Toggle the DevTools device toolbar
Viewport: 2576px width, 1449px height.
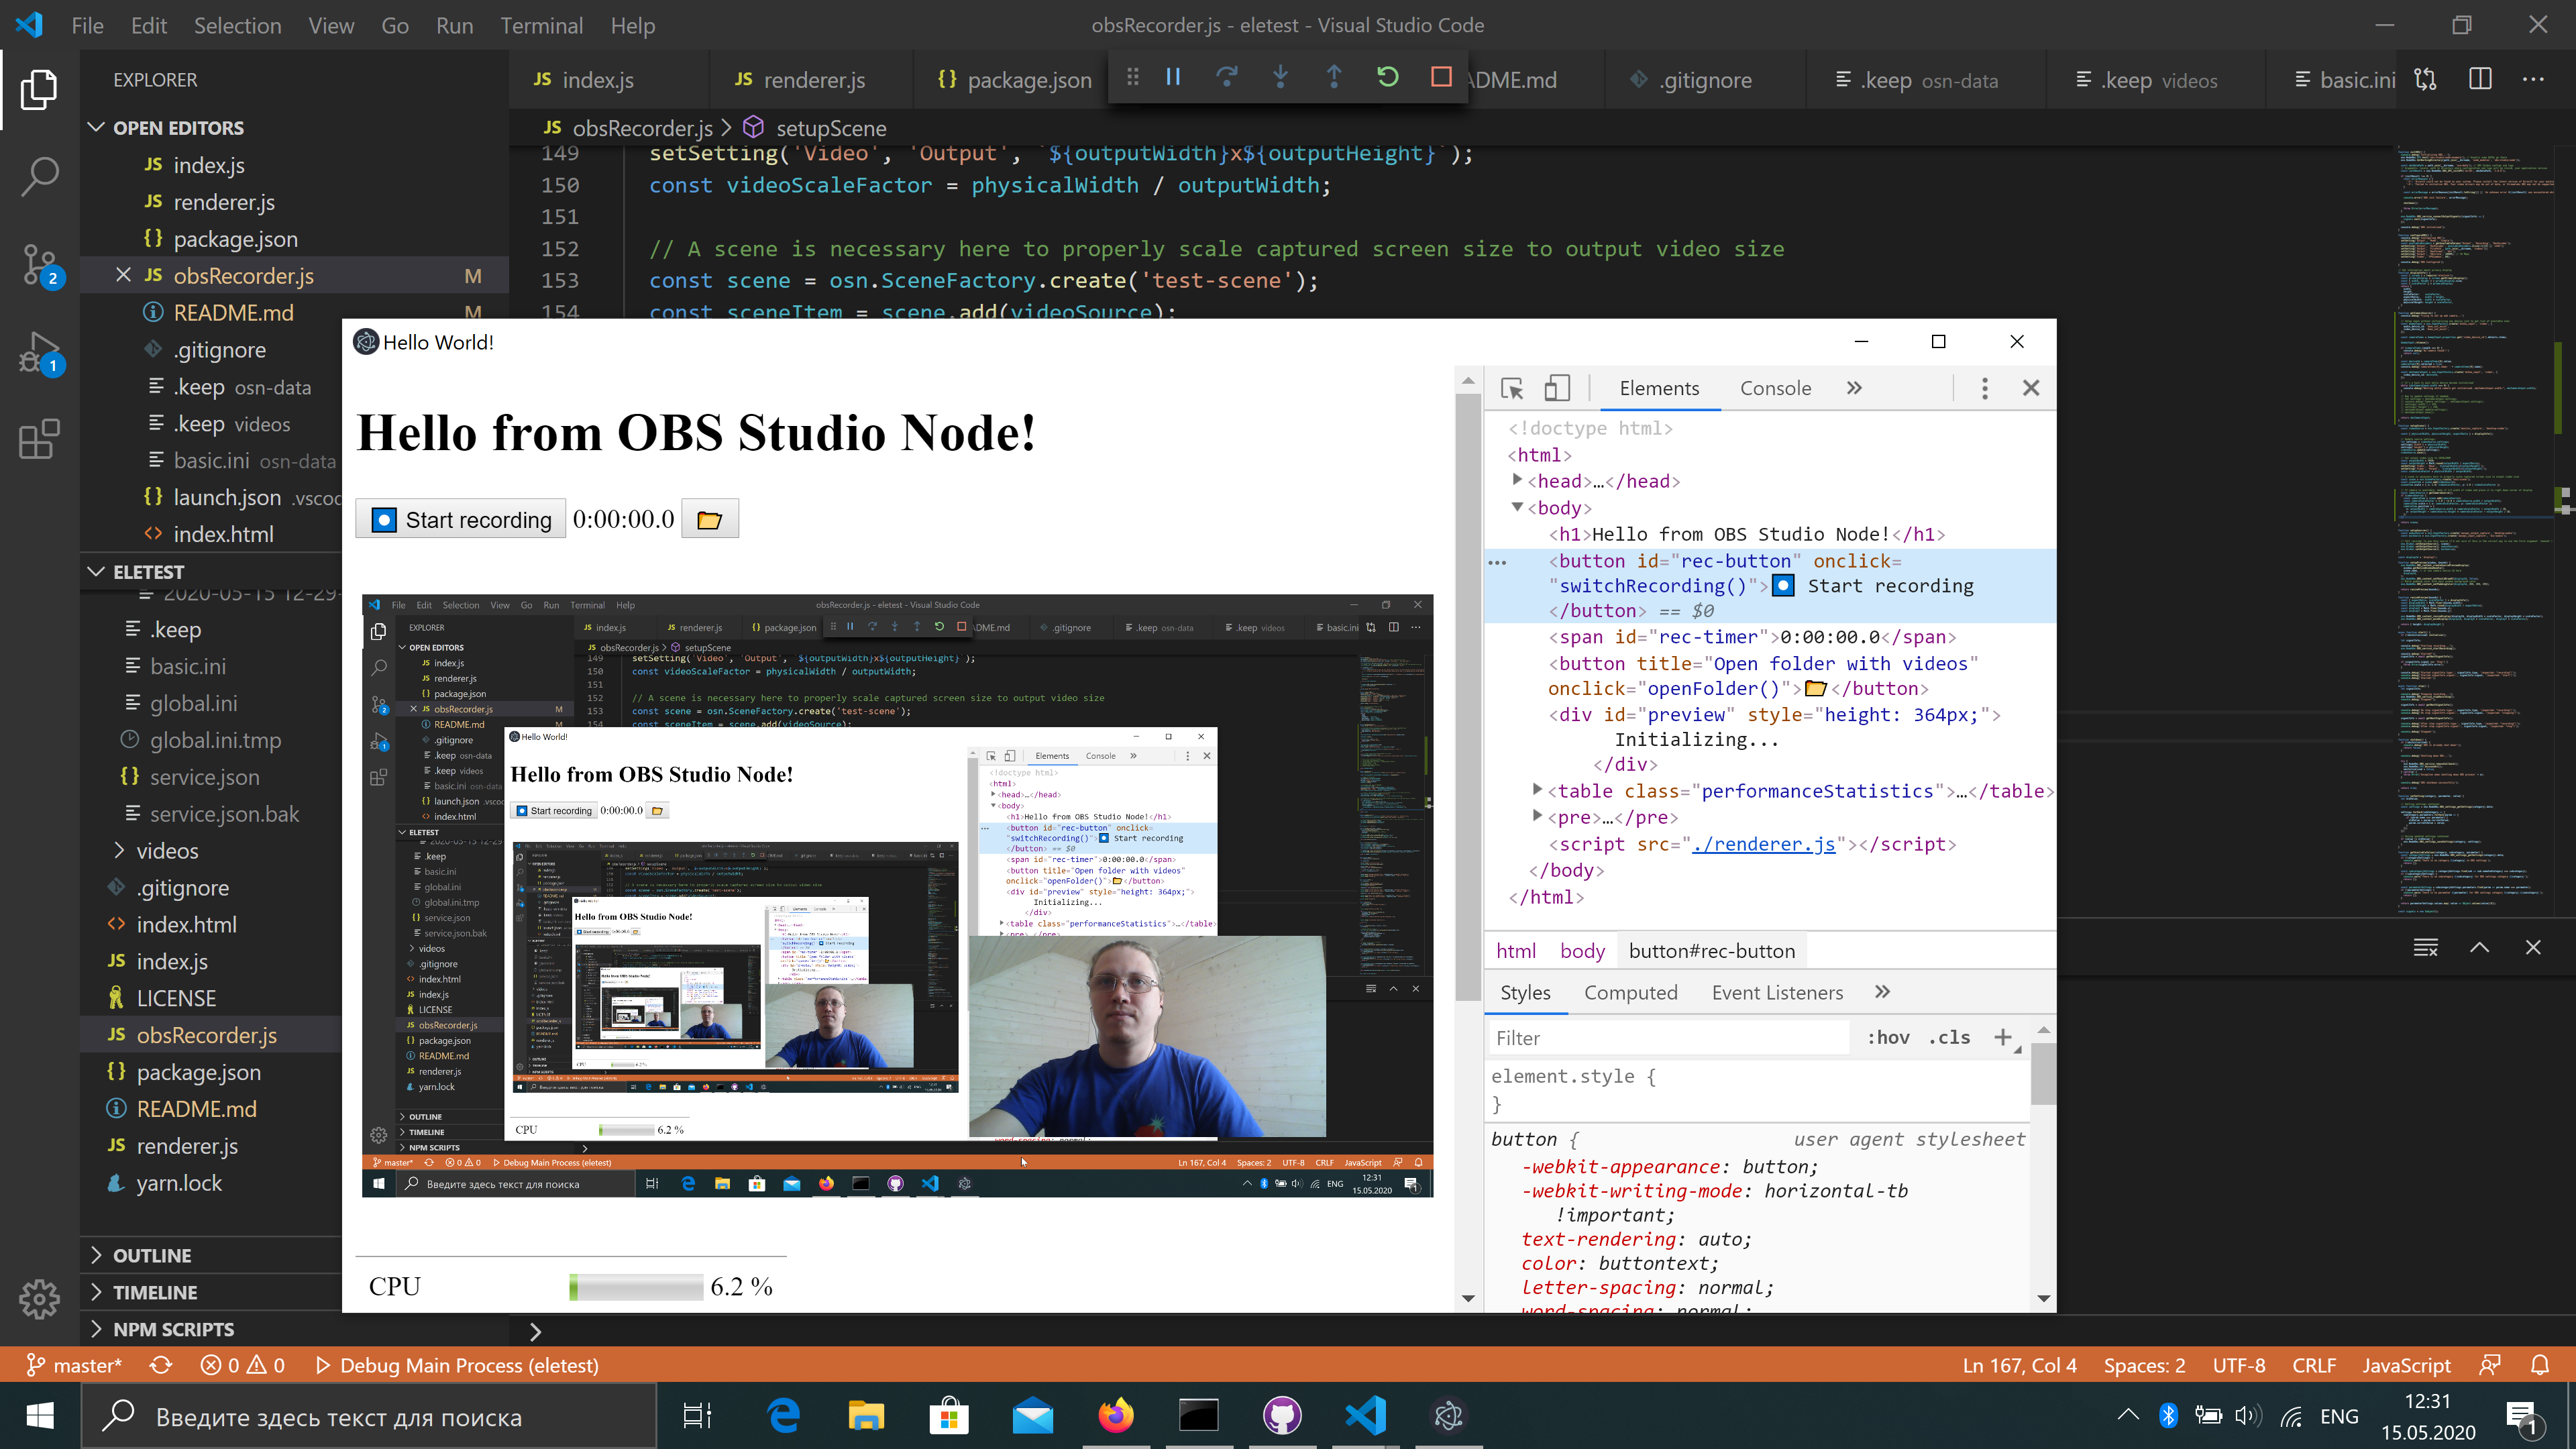click(1557, 388)
